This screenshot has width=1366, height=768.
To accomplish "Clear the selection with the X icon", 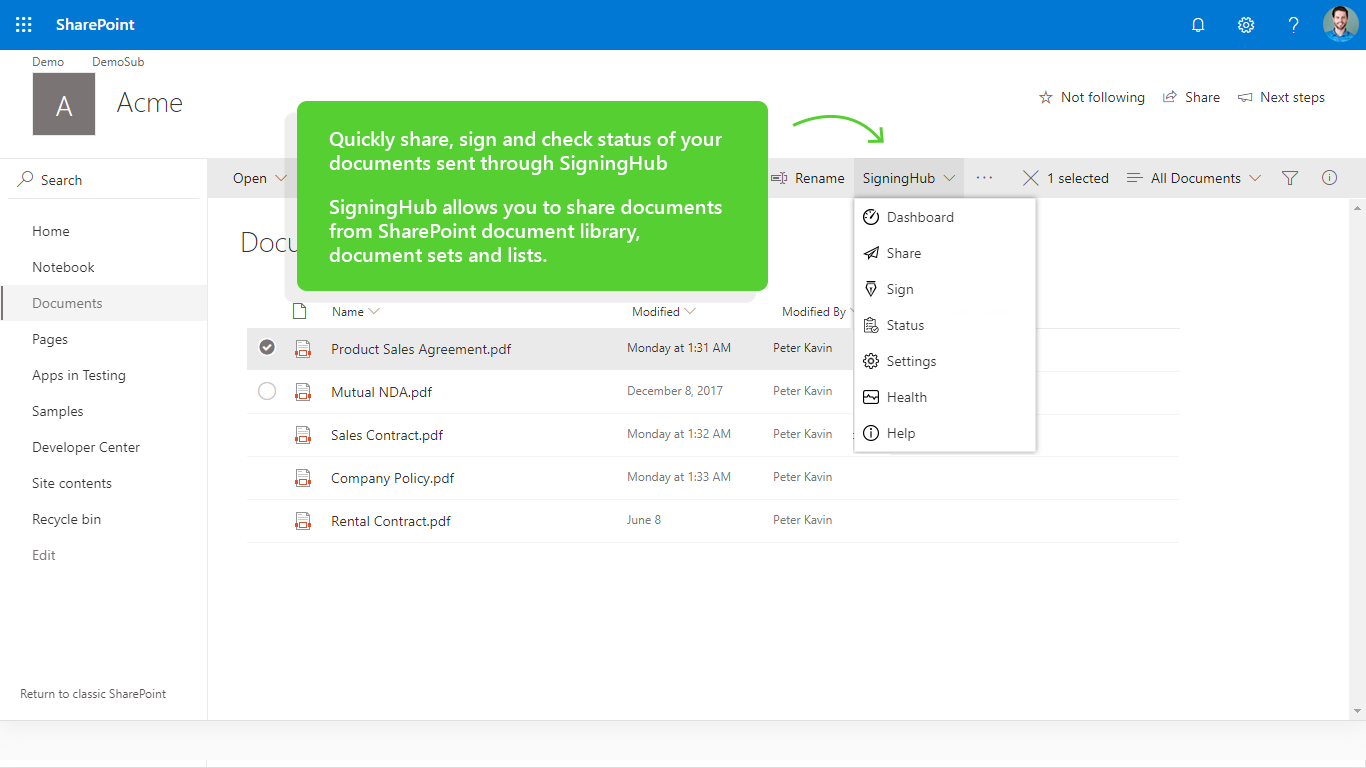I will (x=1030, y=178).
